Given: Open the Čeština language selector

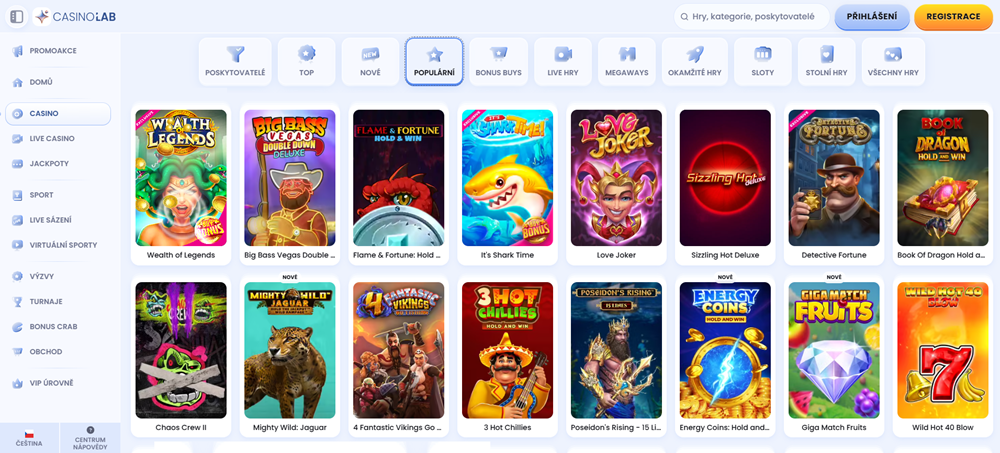Looking at the screenshot, I should tap(29, 437).
